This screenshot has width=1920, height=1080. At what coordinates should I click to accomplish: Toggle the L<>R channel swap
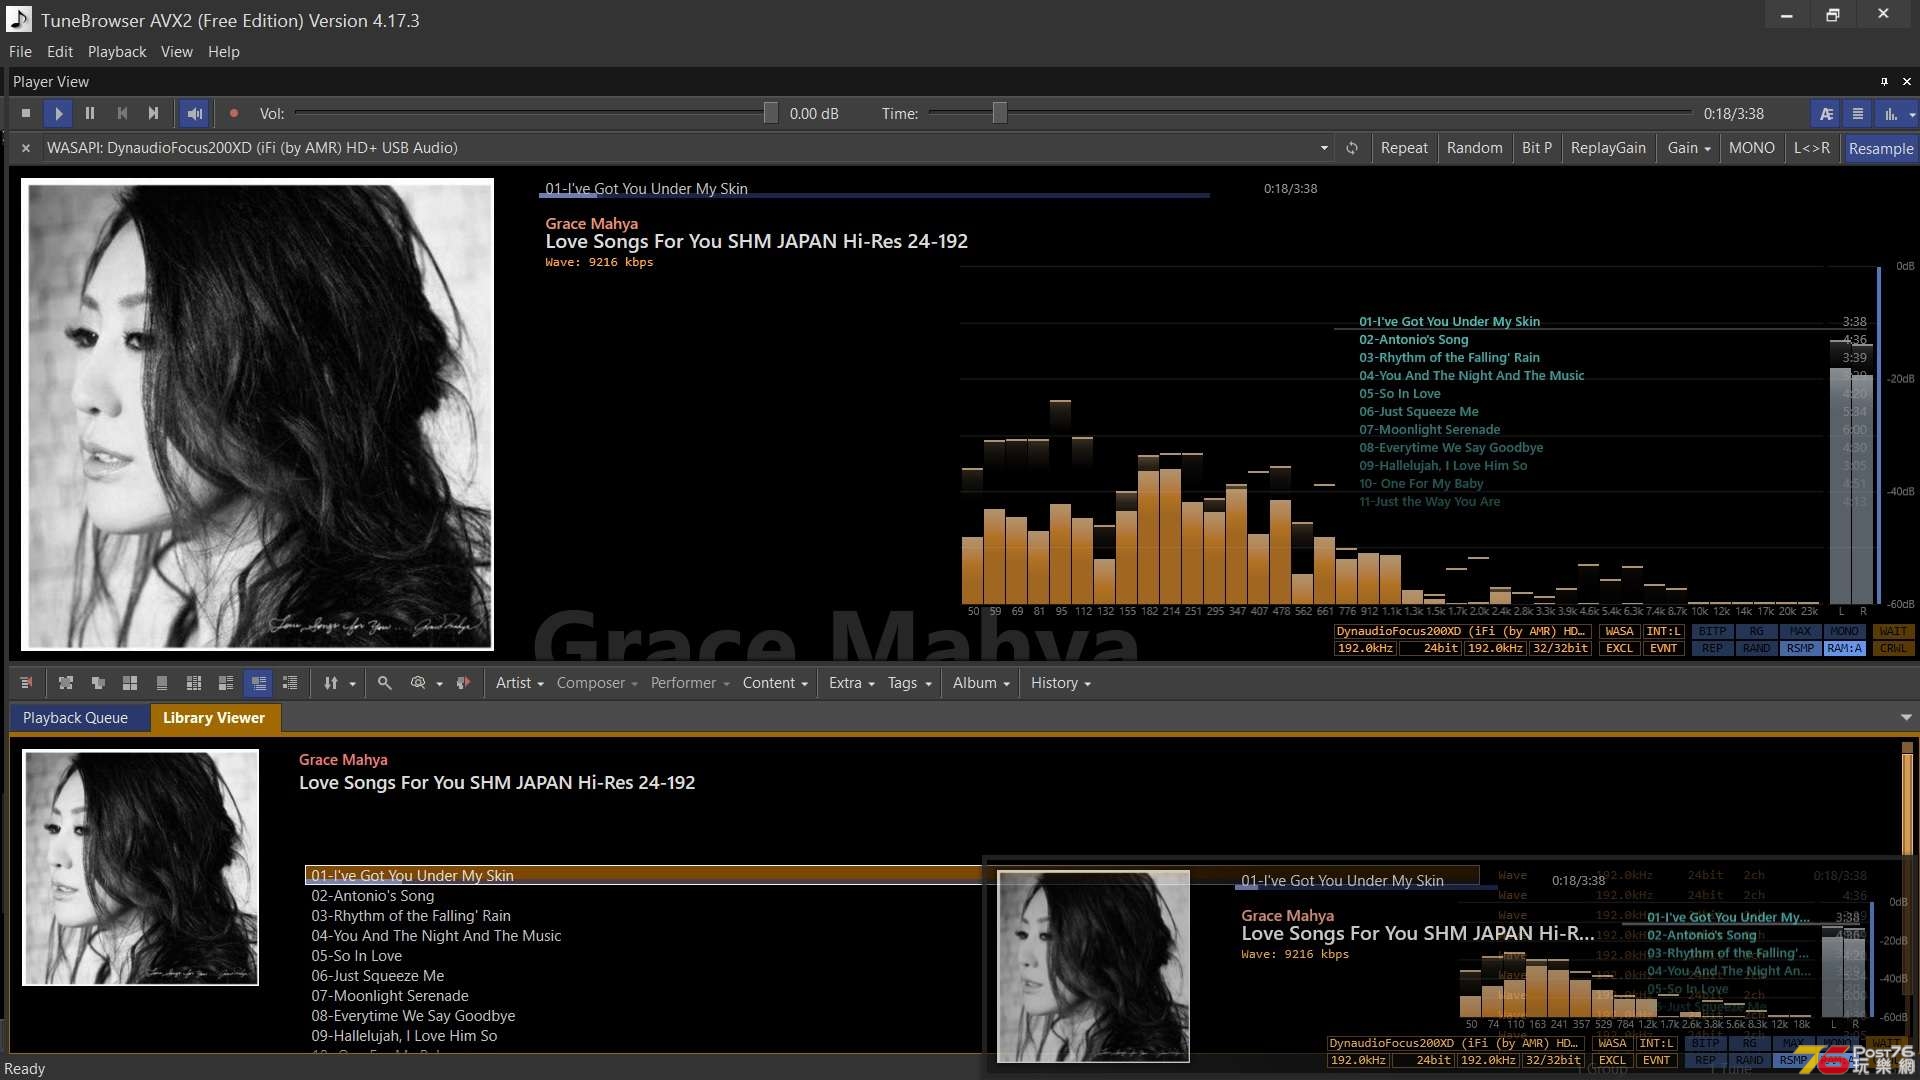coord(1812,148)
